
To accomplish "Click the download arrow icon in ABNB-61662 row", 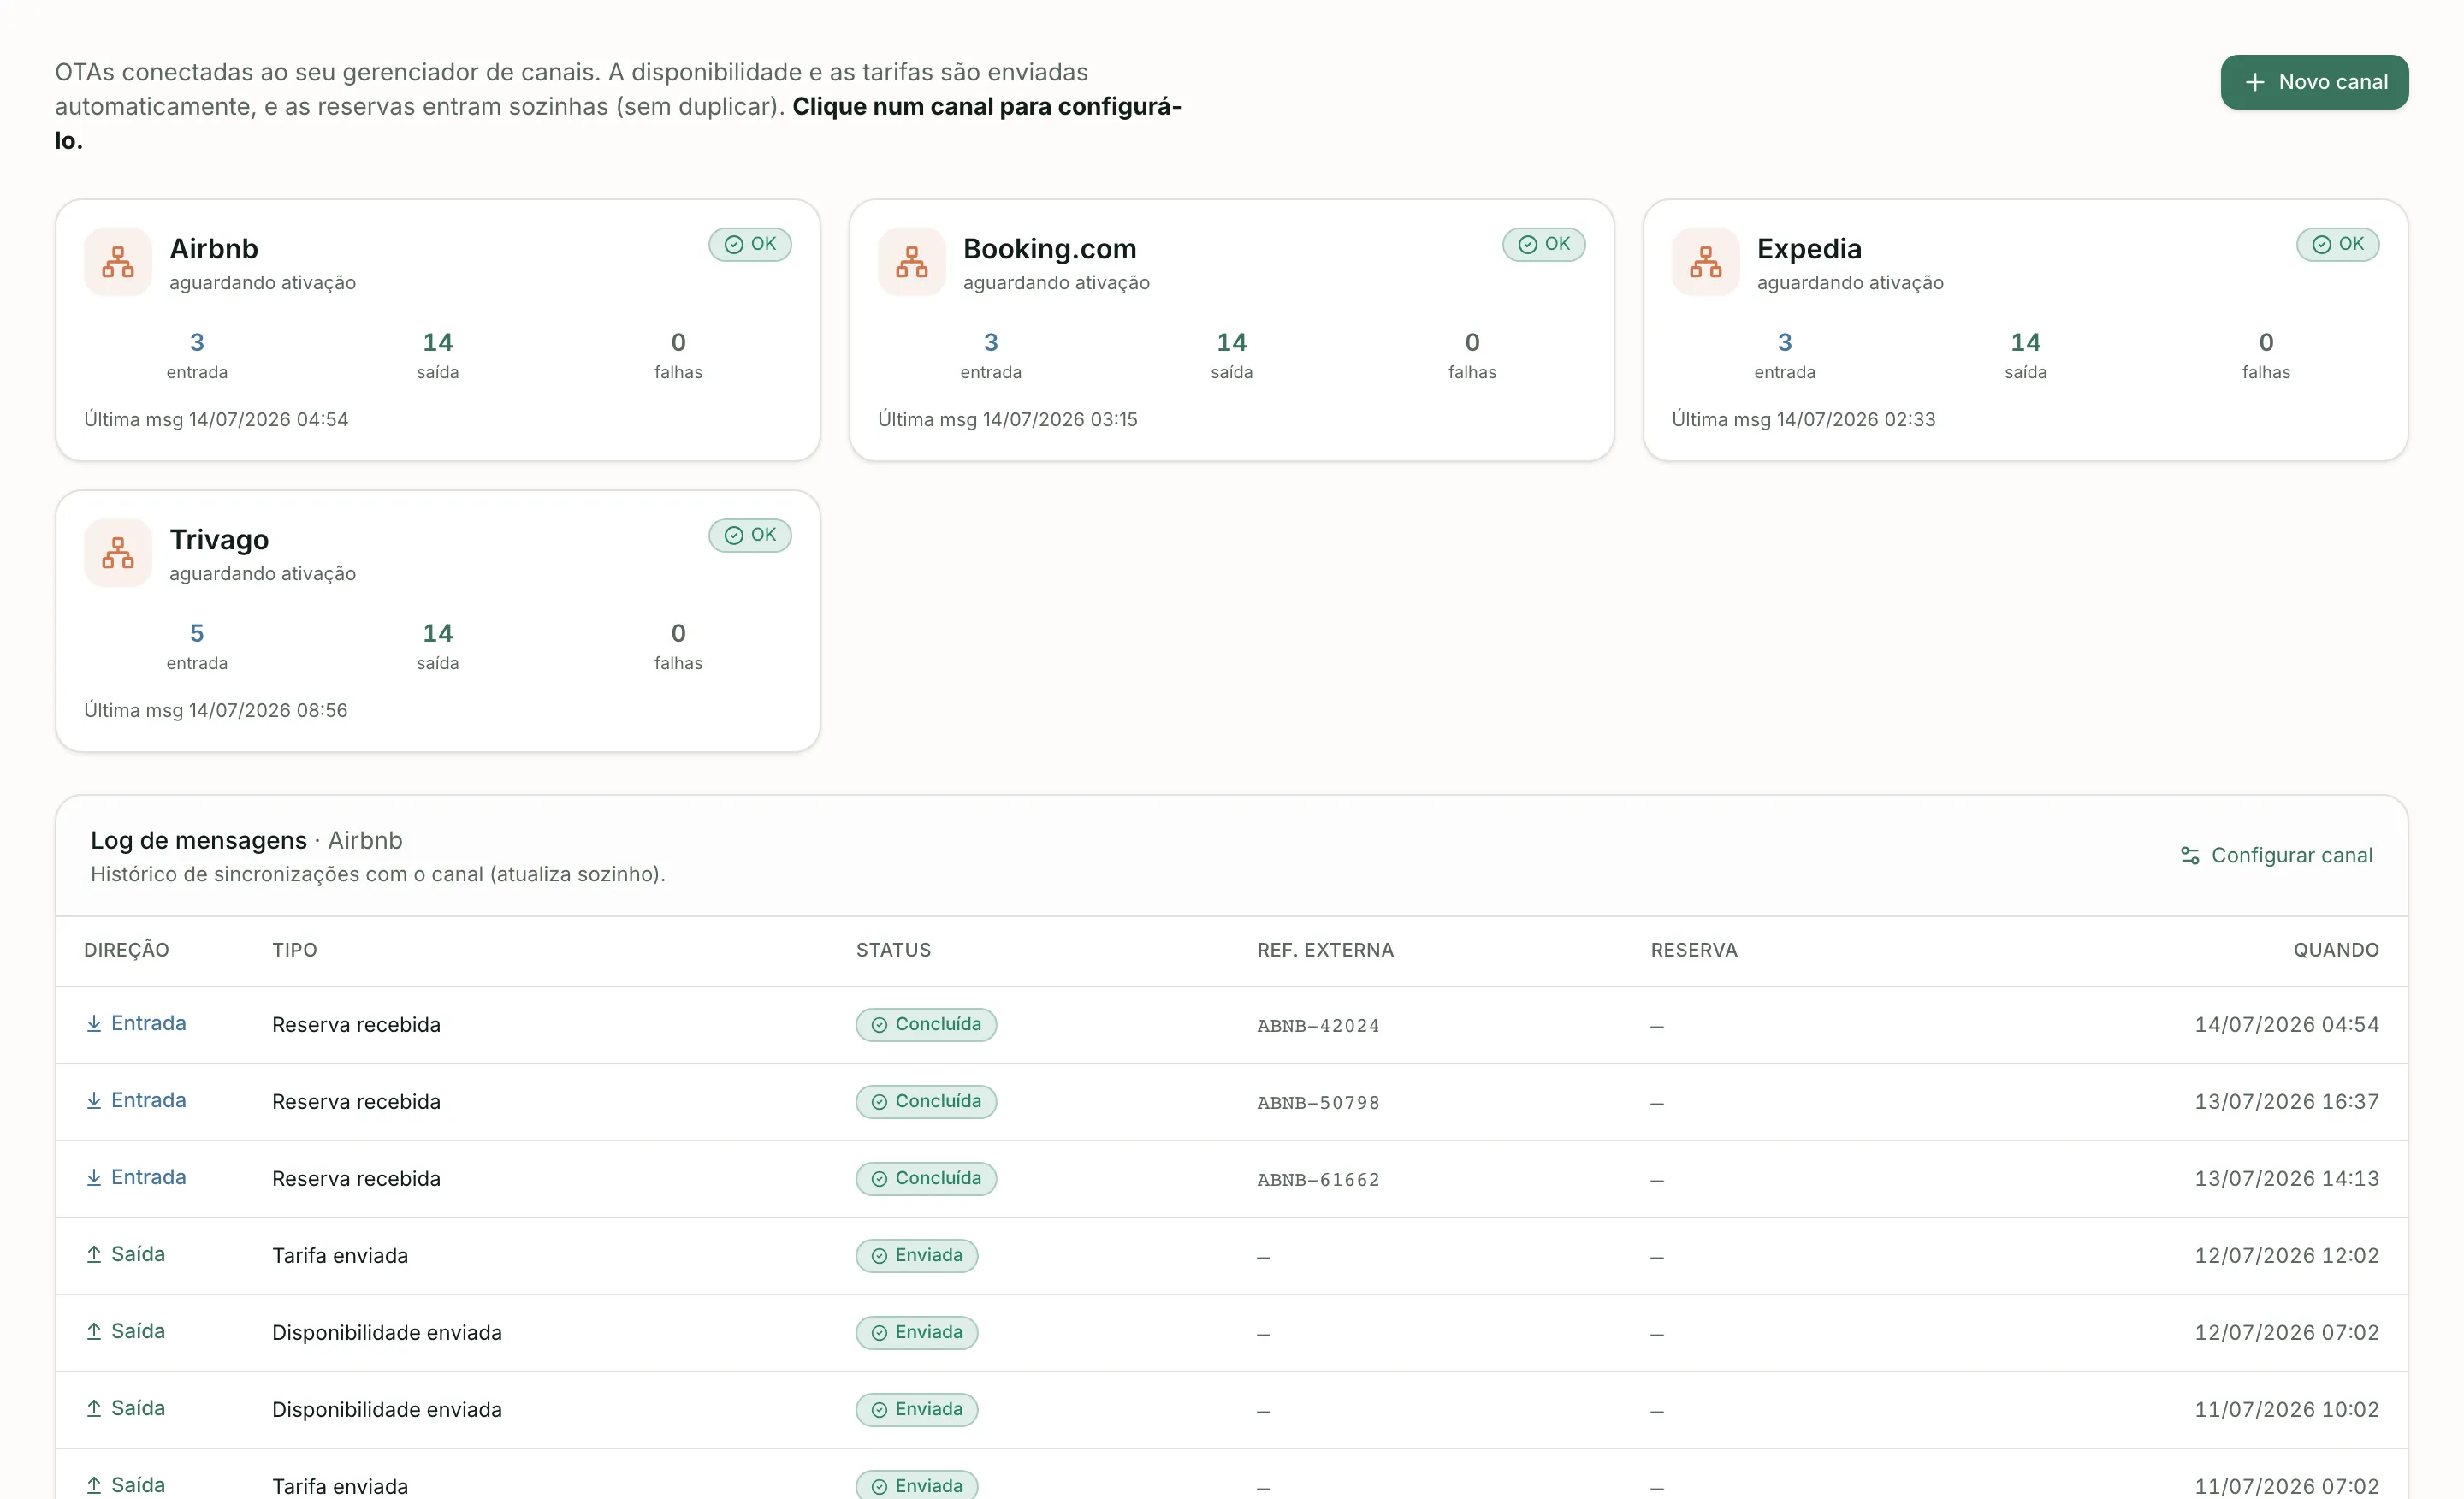I will click(x=94, y=1177).
